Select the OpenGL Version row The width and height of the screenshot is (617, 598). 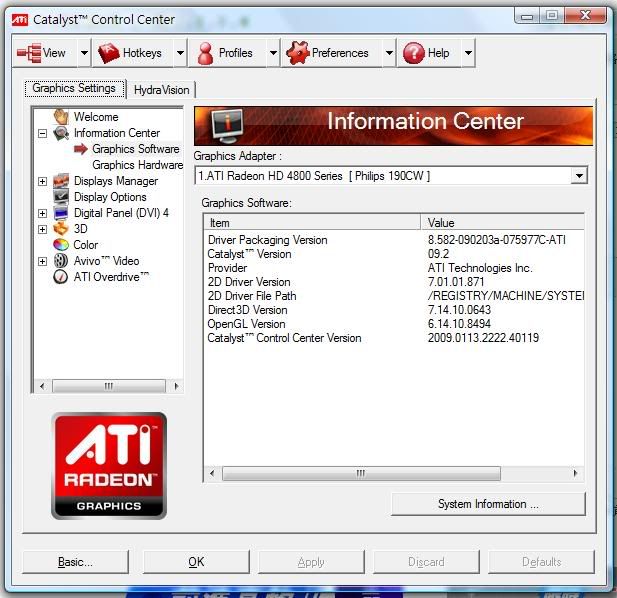pos(393,324)
